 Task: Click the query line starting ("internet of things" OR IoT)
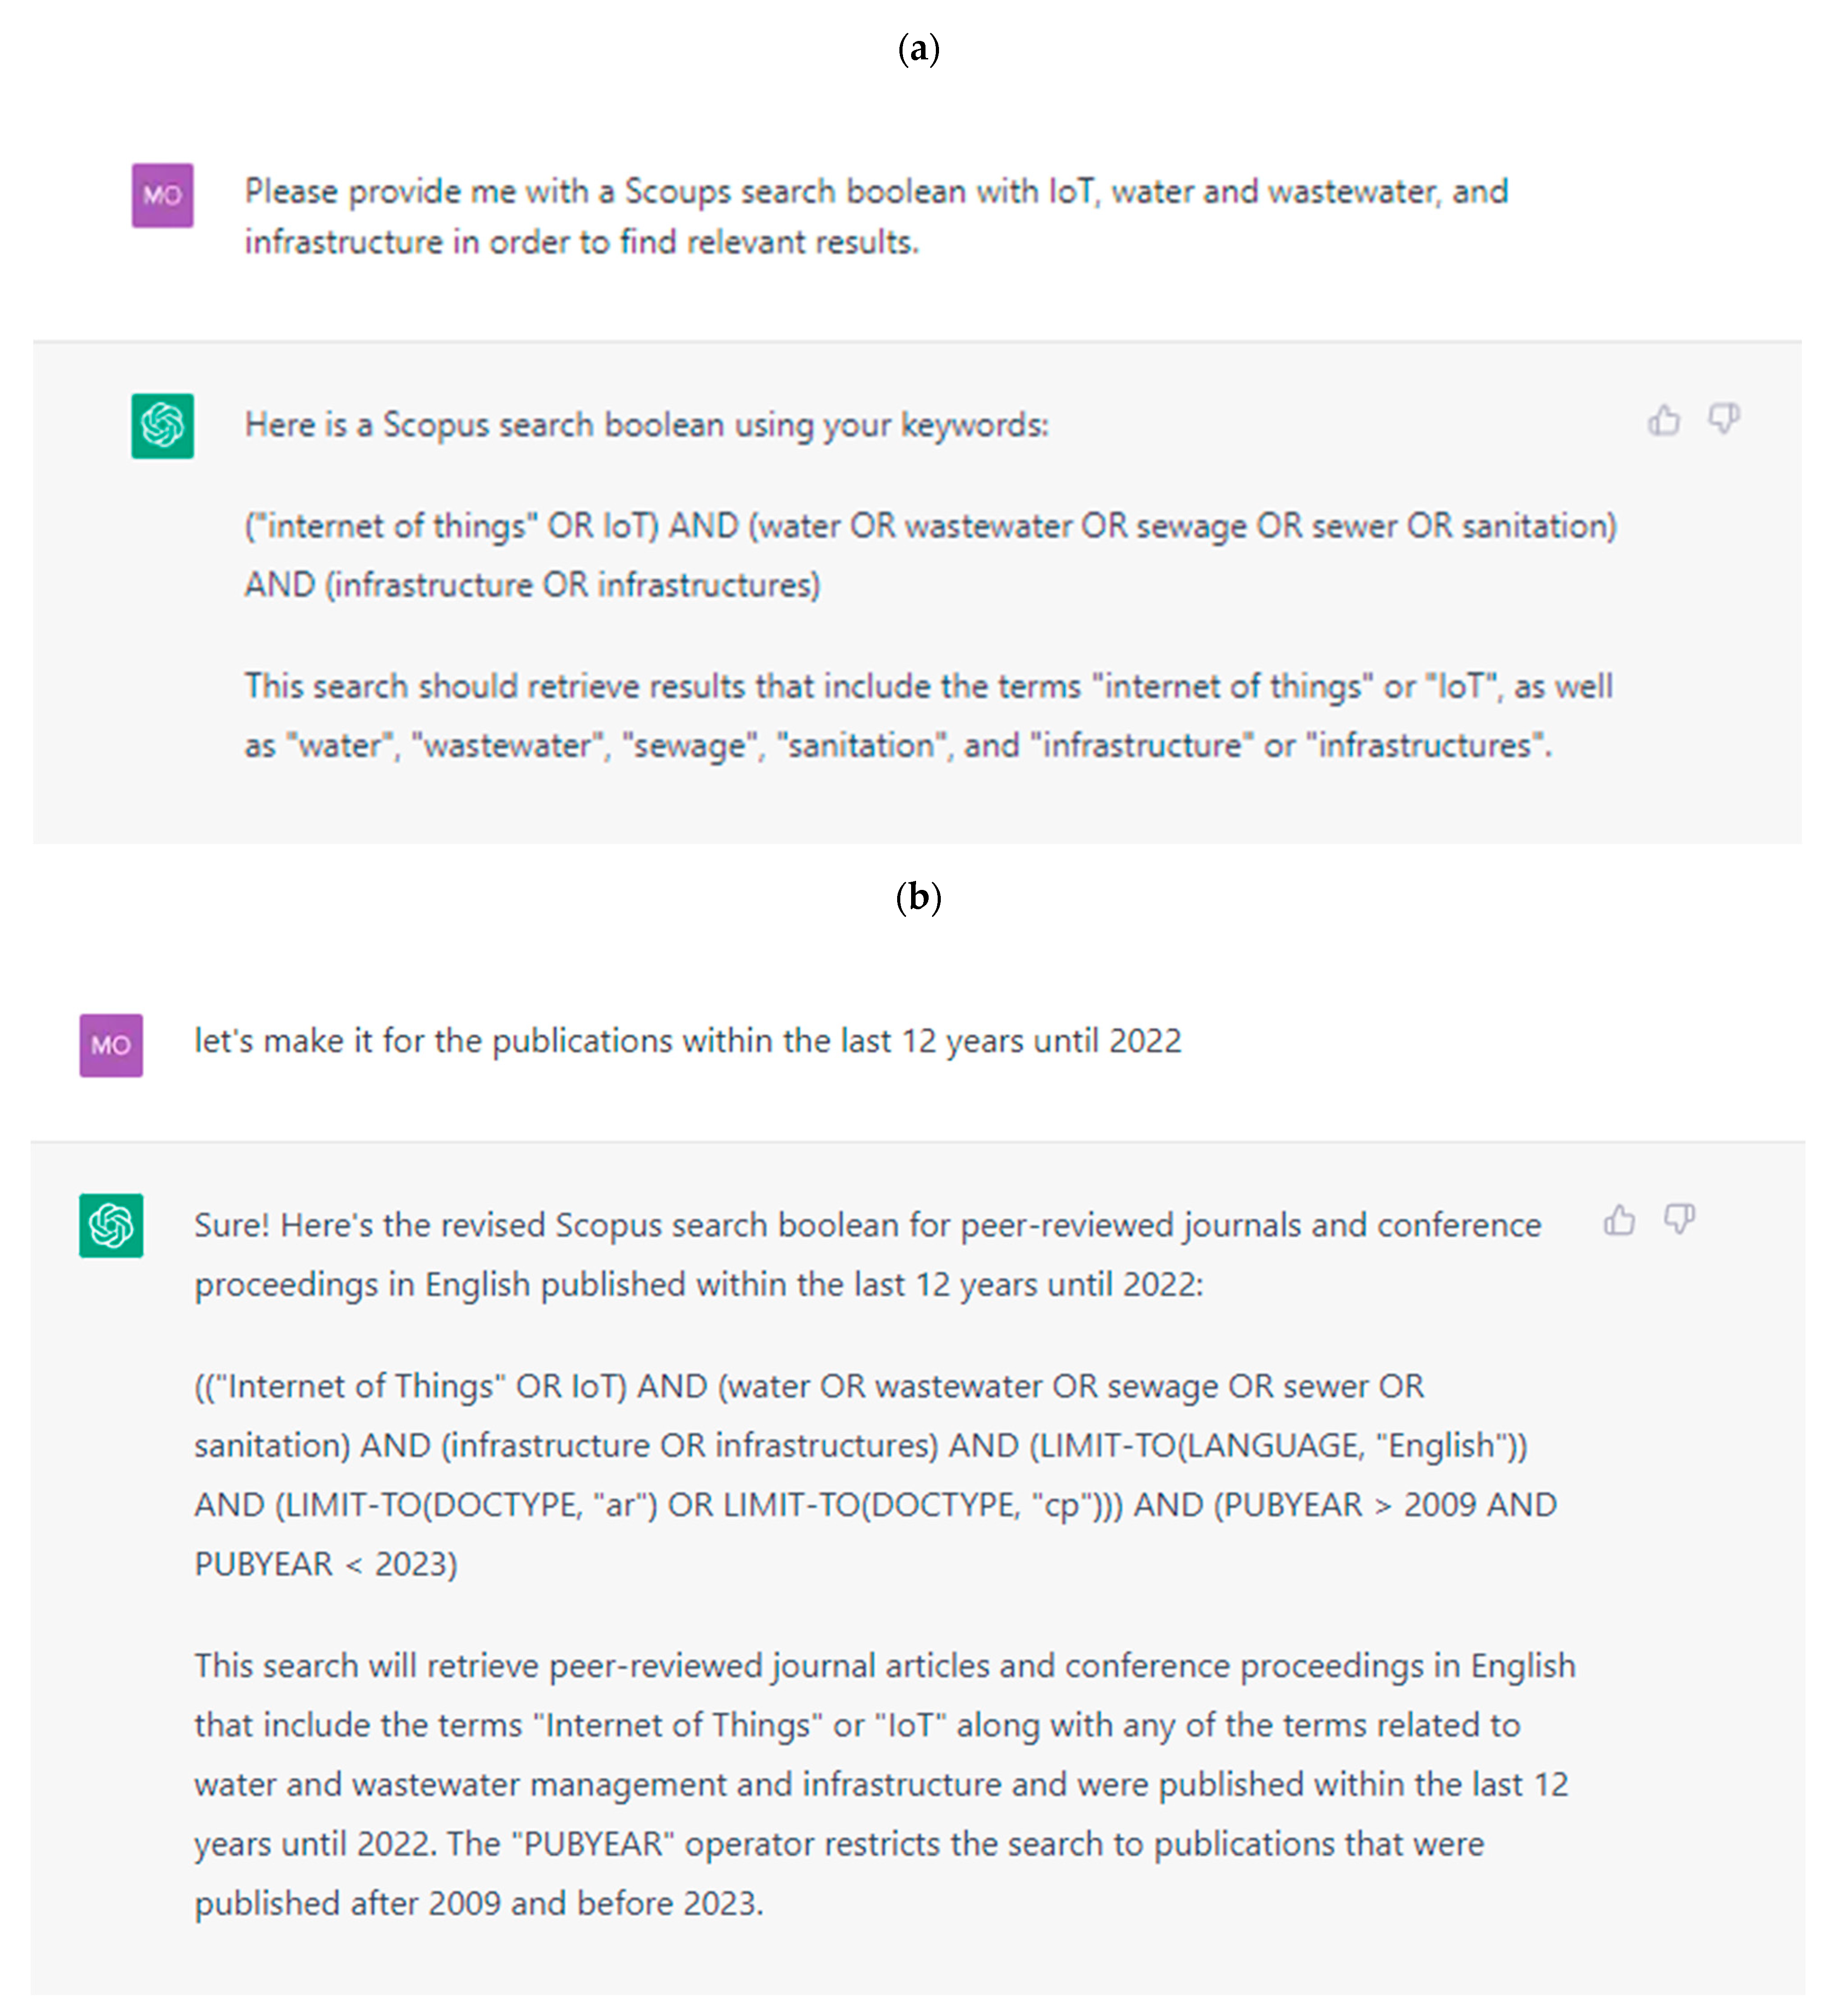point(930,526)
